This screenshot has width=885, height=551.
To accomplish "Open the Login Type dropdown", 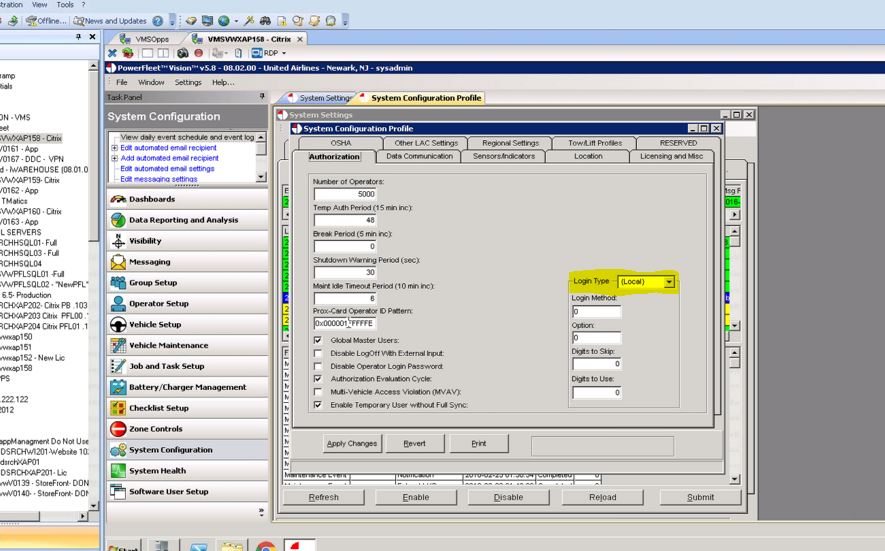I will coord(669,282).
